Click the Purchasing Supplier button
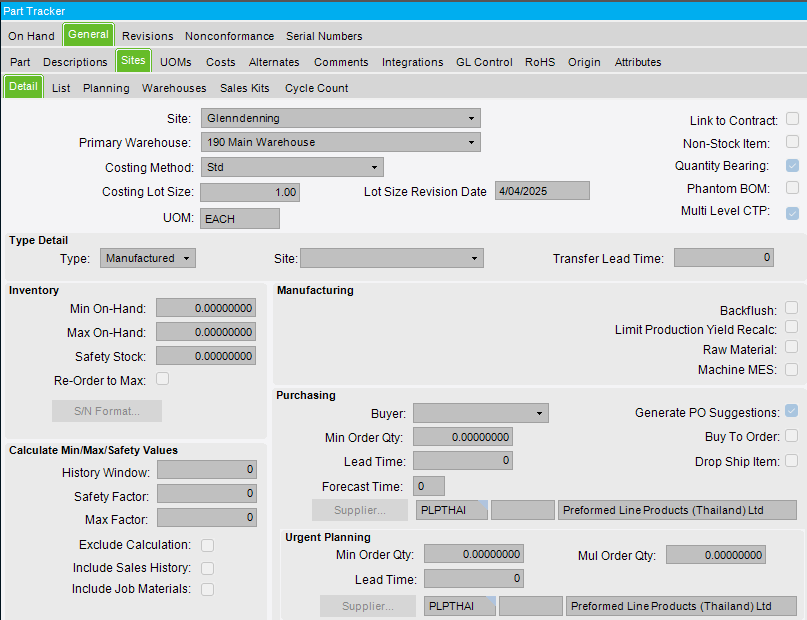Viewport: 807px width, 620px height. pyautogui.click(x=359, y=510)
